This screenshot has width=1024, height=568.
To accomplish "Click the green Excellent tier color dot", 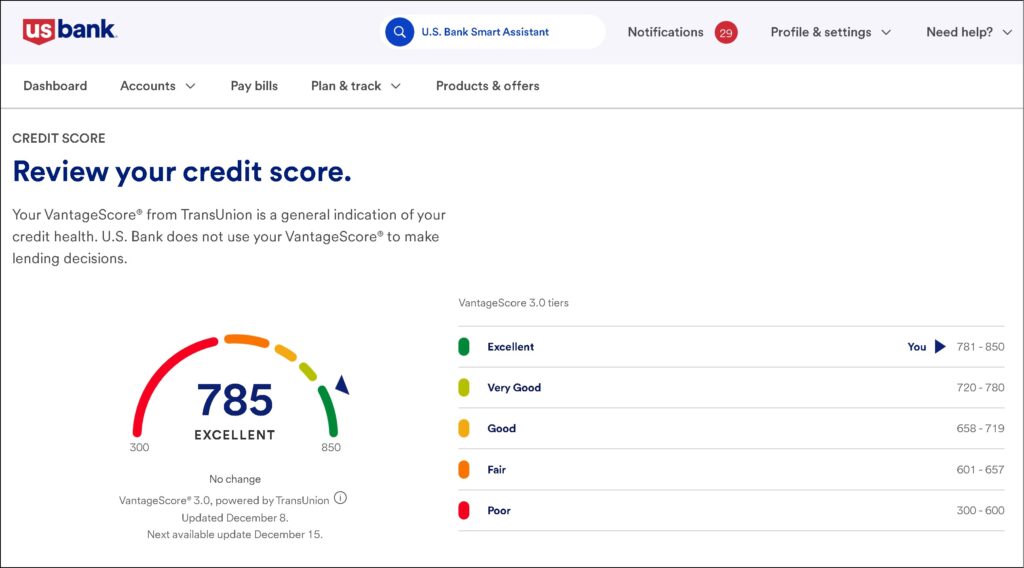I will (464, 347).
